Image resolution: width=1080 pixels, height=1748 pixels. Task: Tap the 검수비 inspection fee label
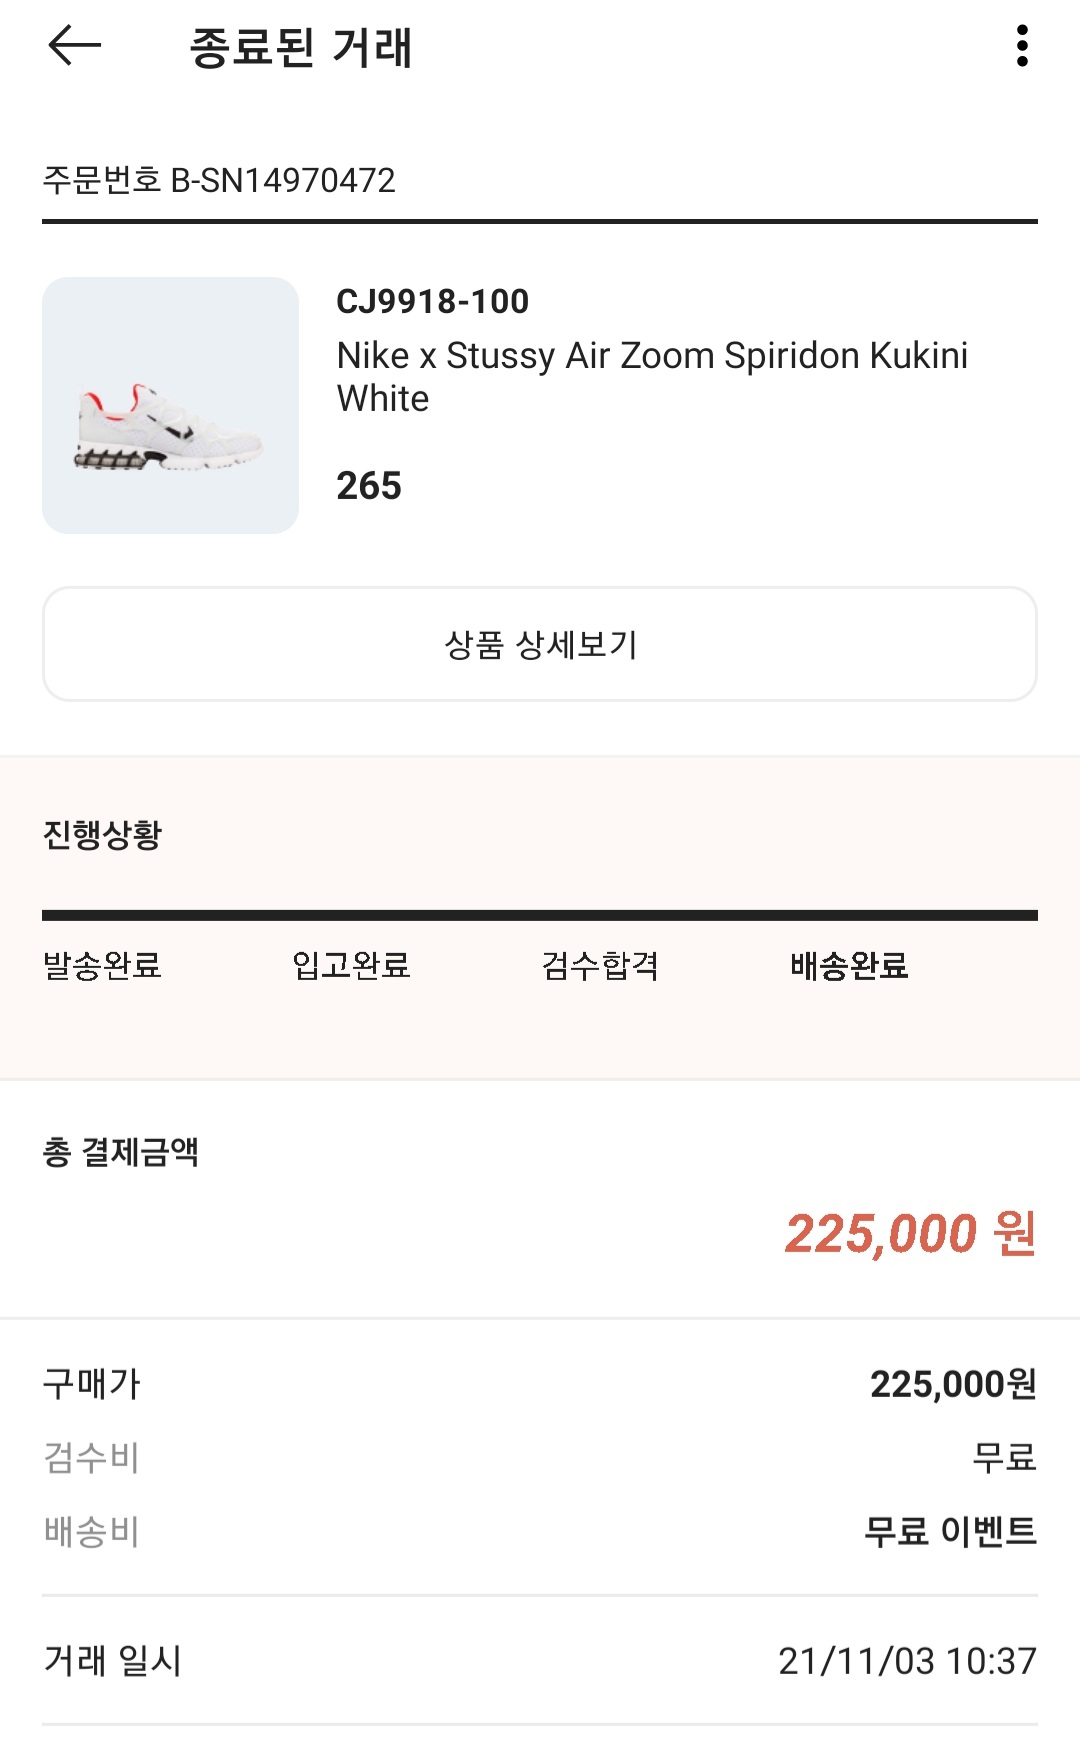tap(92, 1458)
